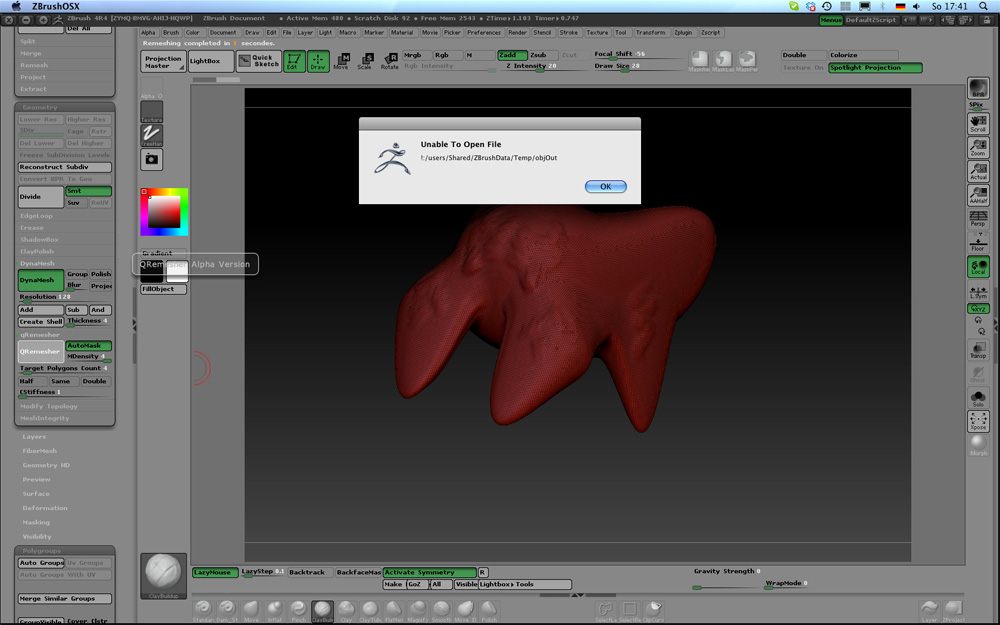Image resolution: width=1000 pixels, height=625 pixels.
Task: Click the Divide button
Action: tap(41, 197)
